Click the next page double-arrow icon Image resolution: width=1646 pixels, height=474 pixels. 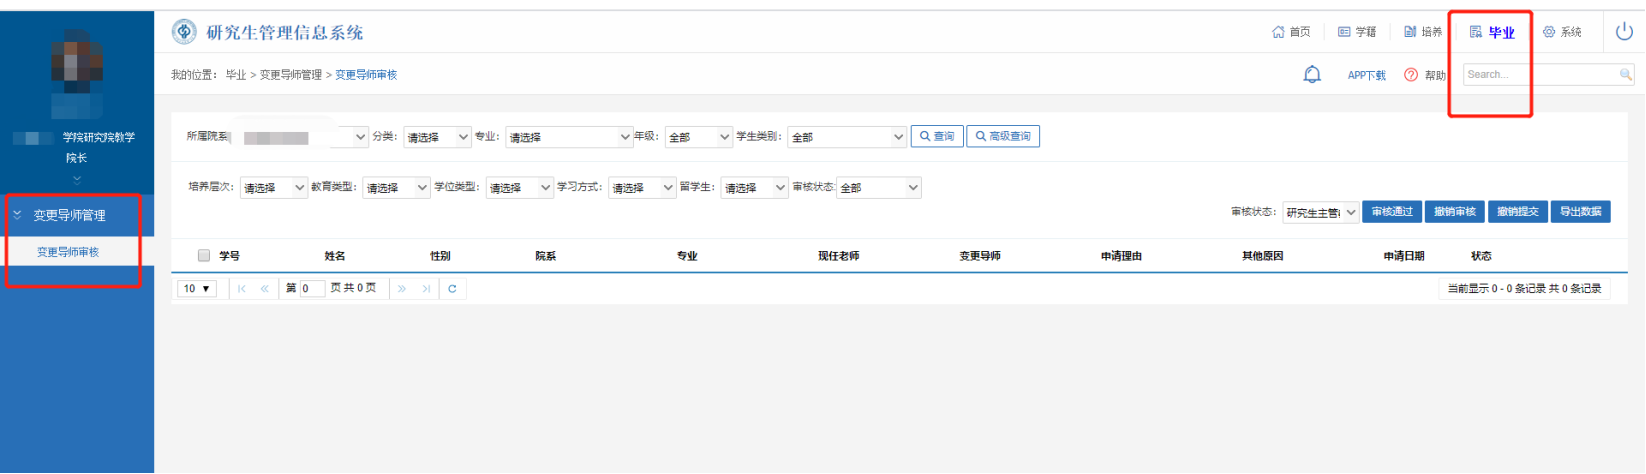(402, 289)
